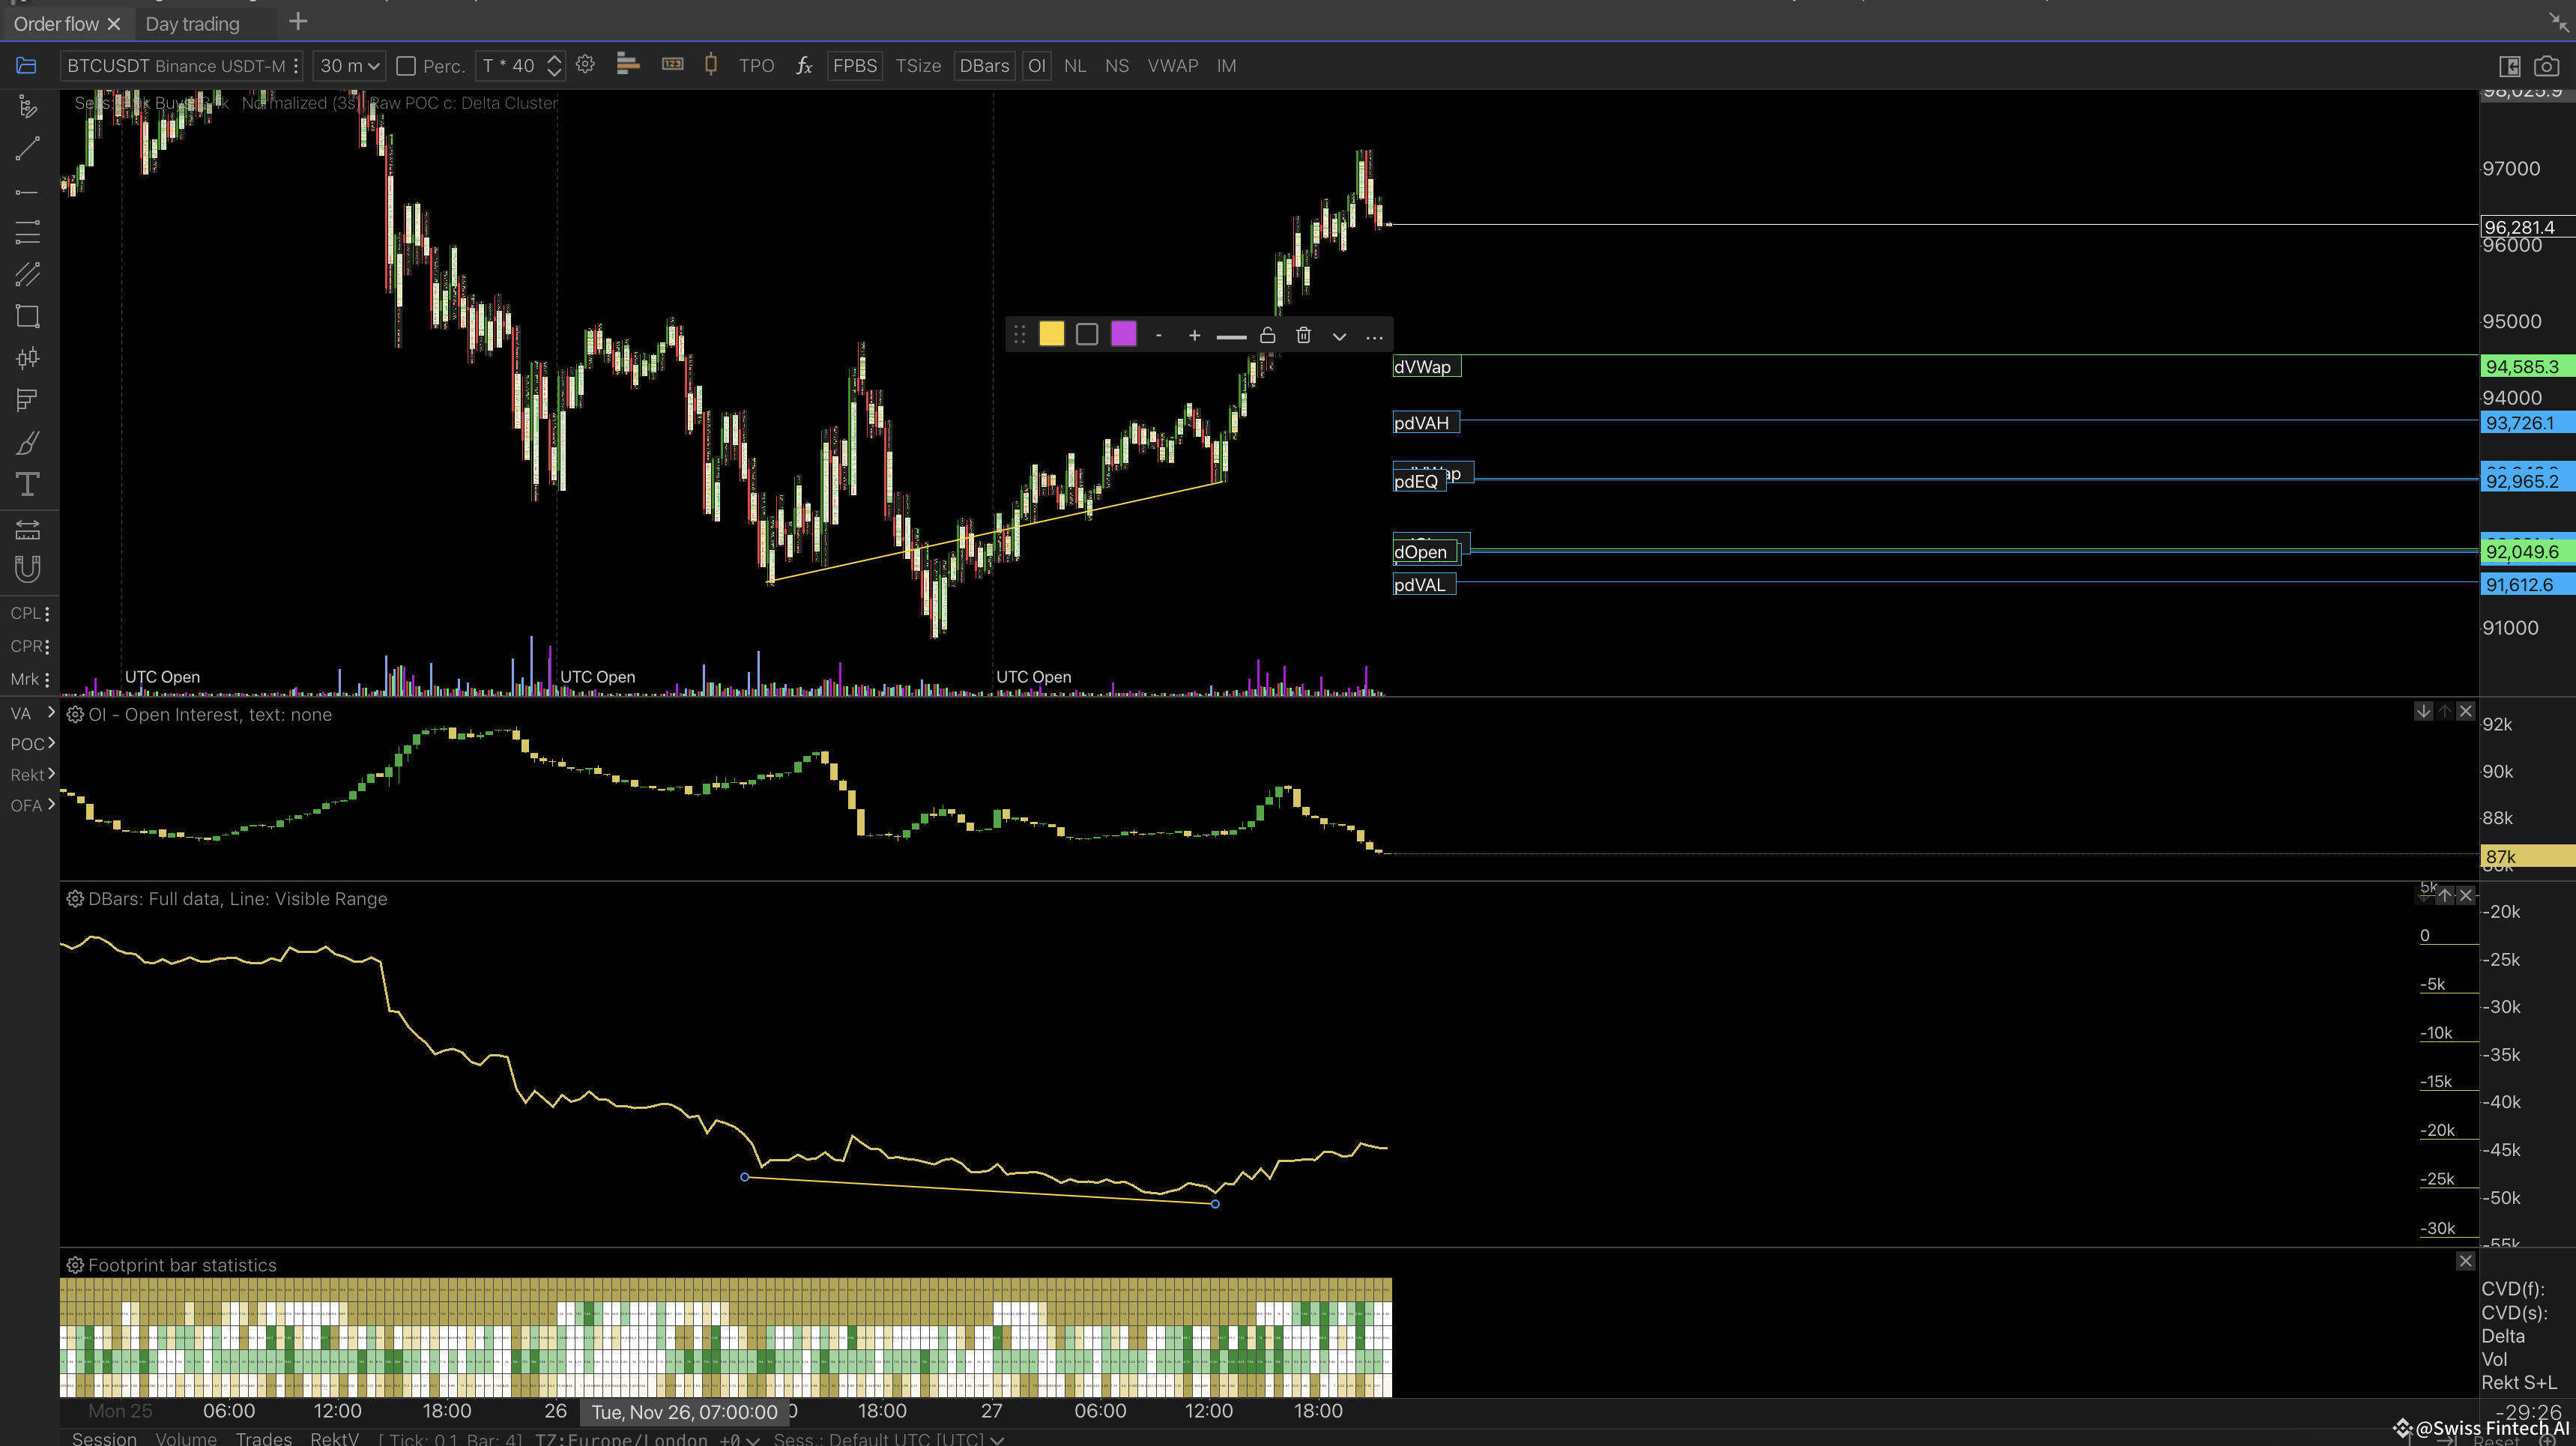Select the parallel channel drawing tool

point(27,274)
